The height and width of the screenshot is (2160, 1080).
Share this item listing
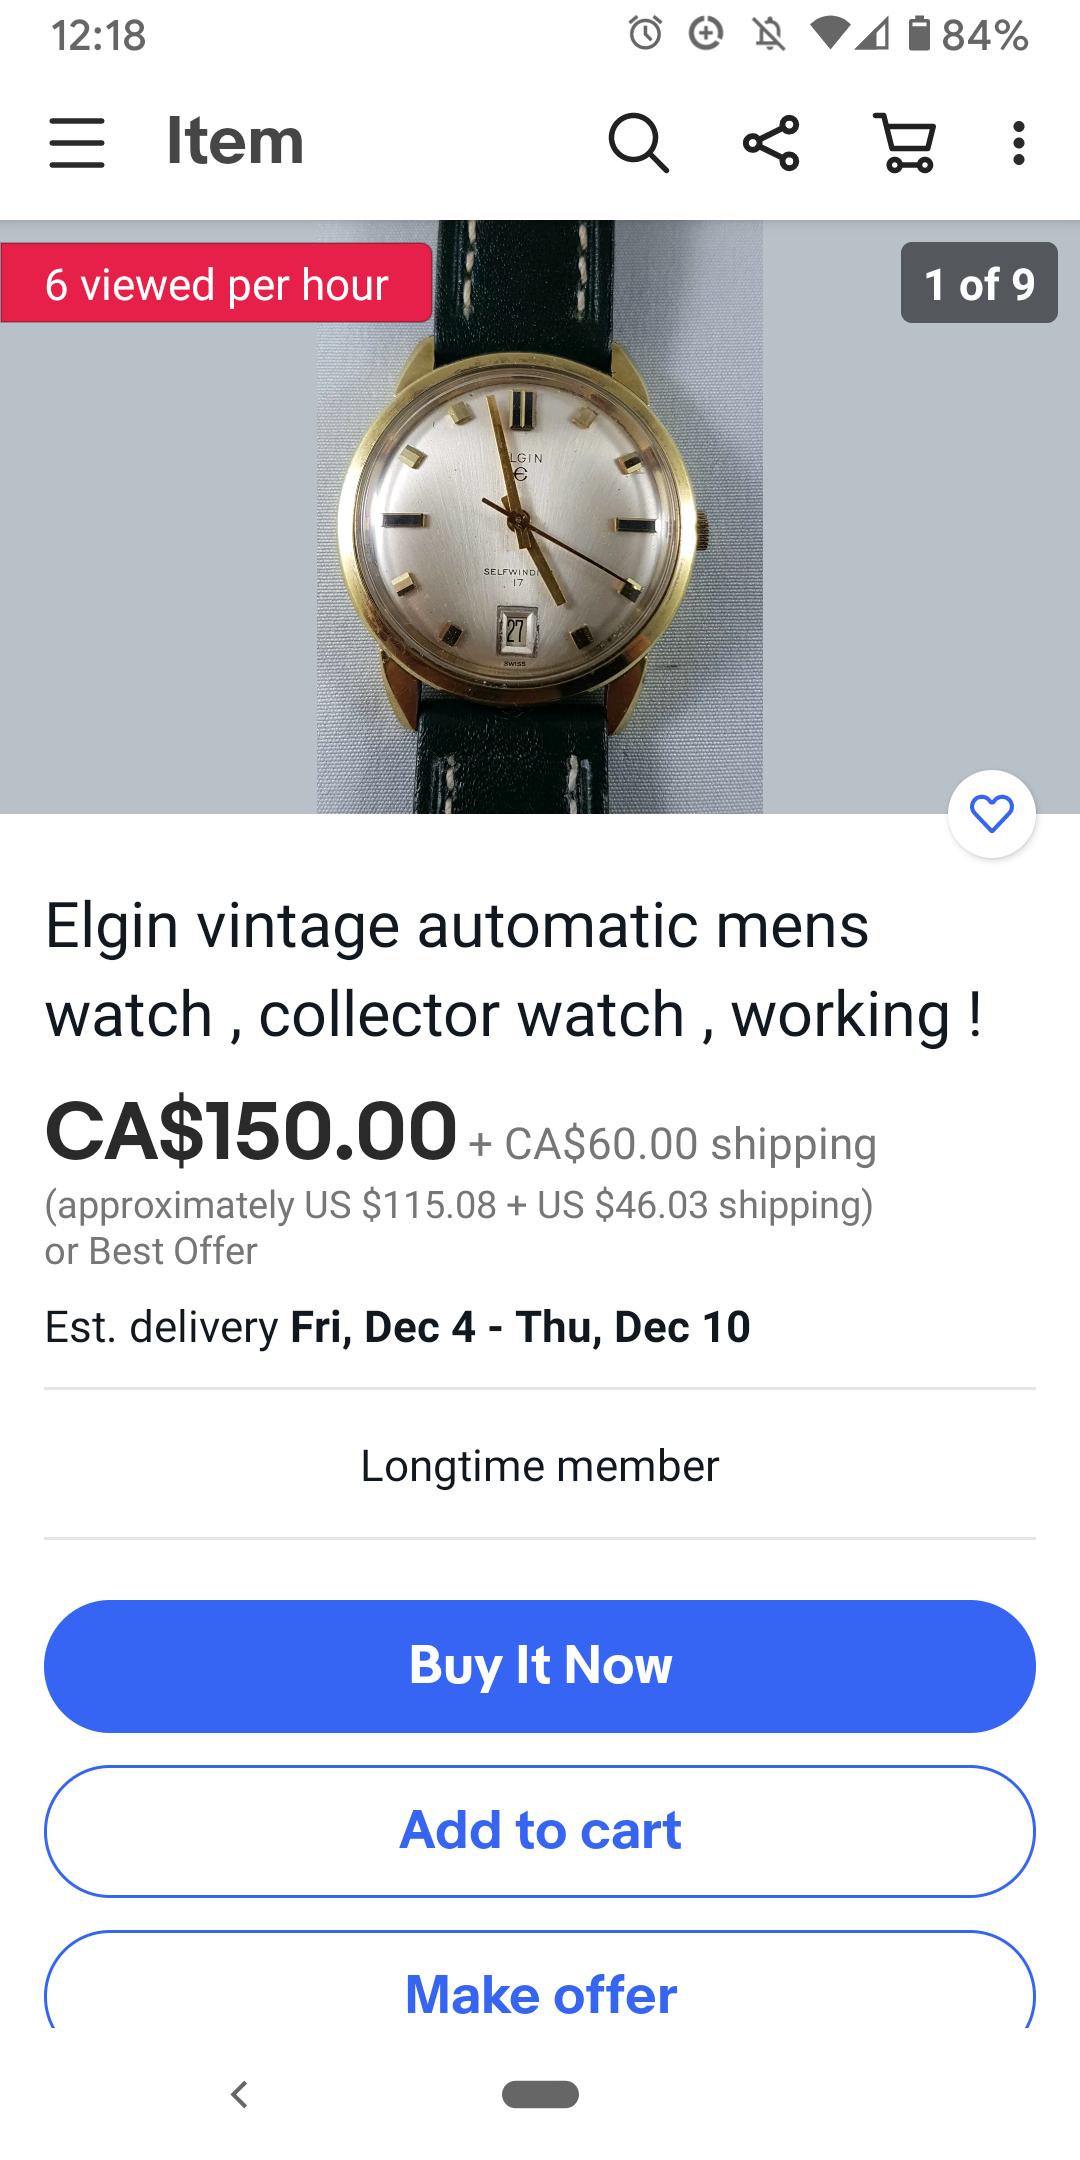pyautogui.click(x=771, y=142)
